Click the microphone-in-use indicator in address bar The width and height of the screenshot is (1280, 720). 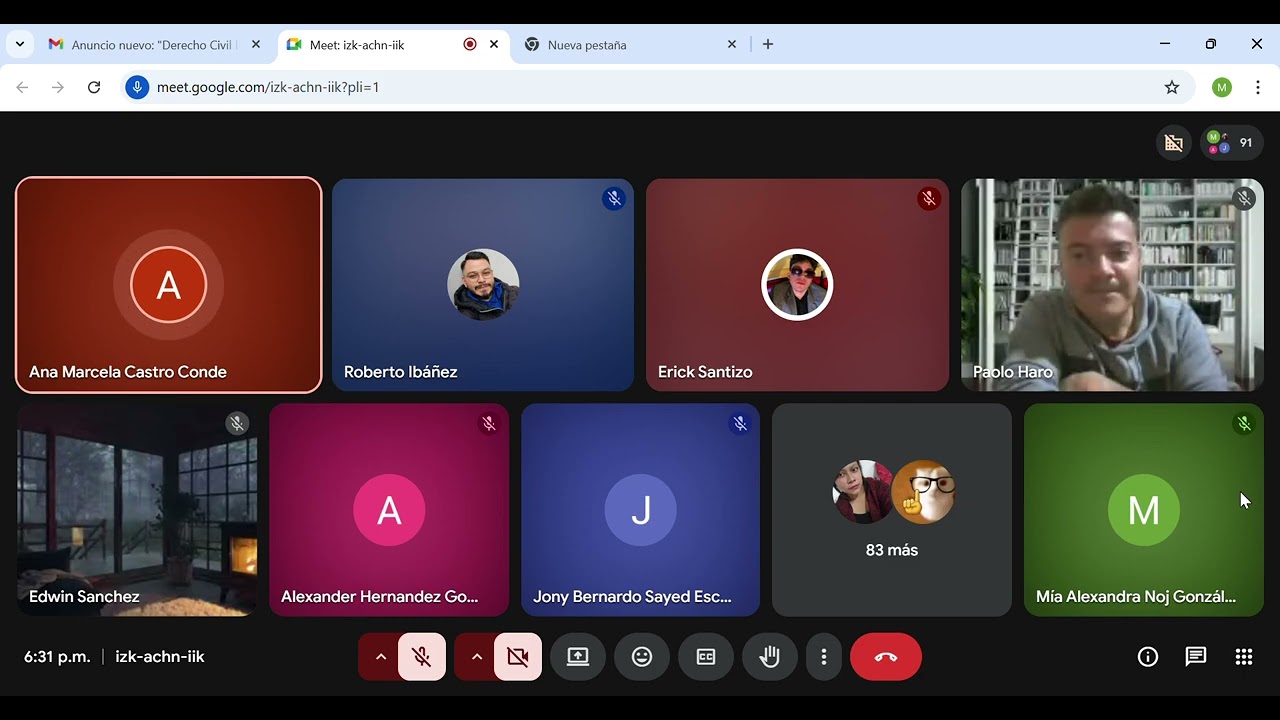(138, 87)
